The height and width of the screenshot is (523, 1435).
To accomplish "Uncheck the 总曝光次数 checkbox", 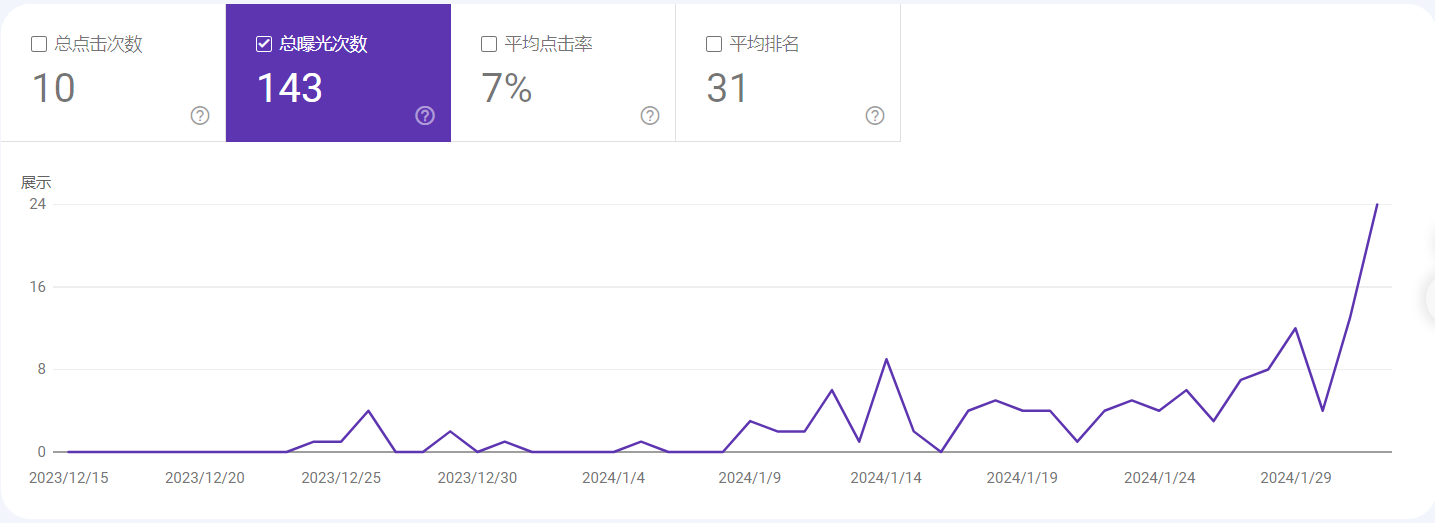I will coord(264,44).
